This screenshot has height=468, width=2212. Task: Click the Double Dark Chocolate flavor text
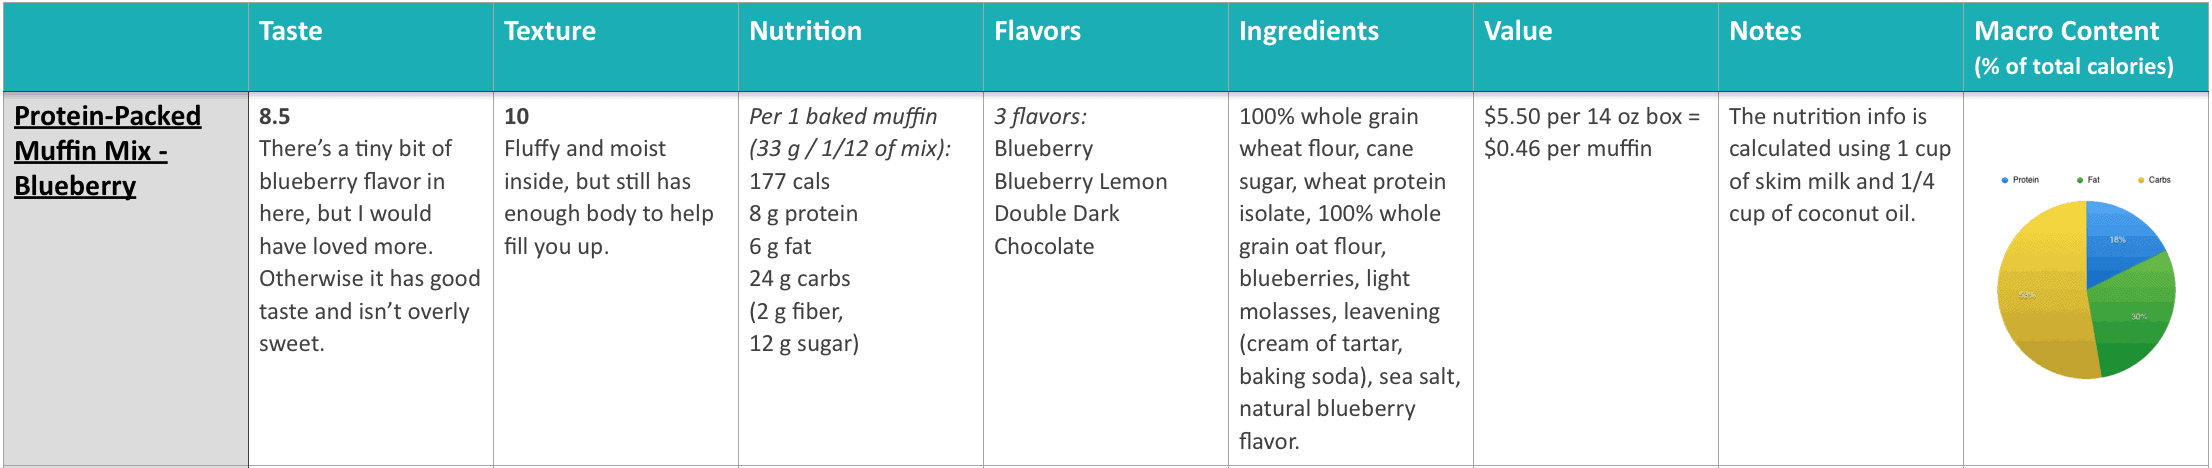click(x=1057, y=230)
